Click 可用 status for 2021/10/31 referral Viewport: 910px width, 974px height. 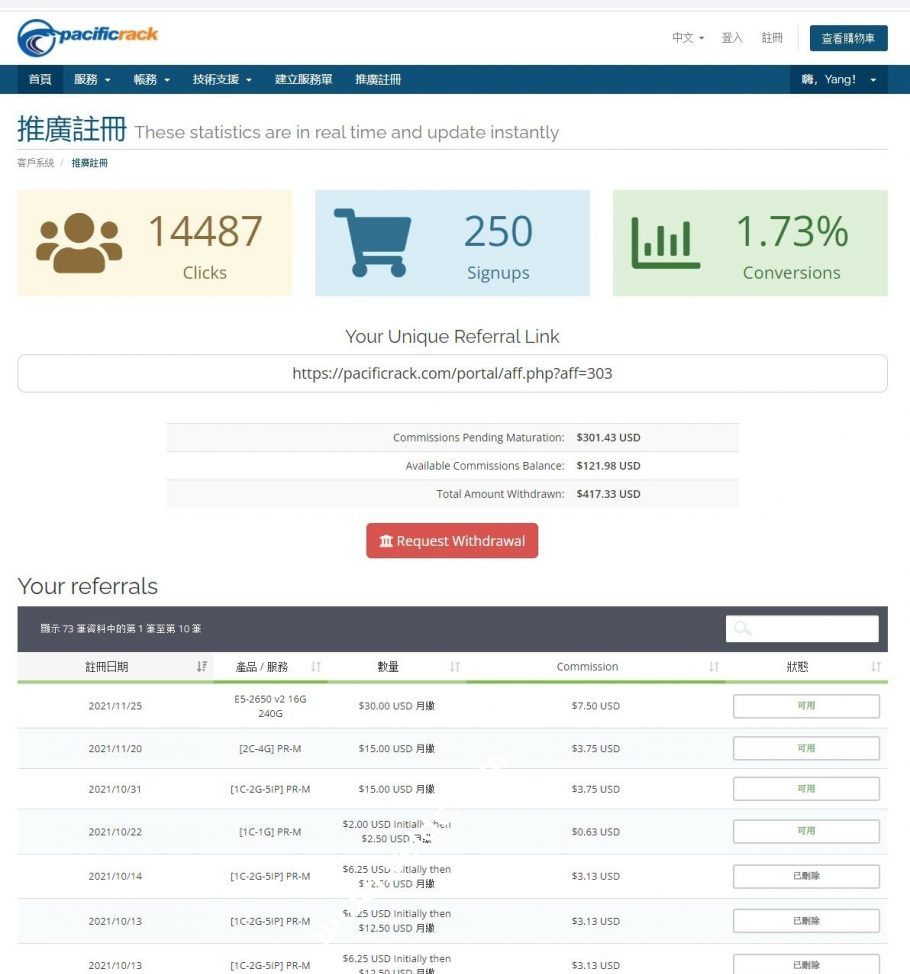pos(806,788)
